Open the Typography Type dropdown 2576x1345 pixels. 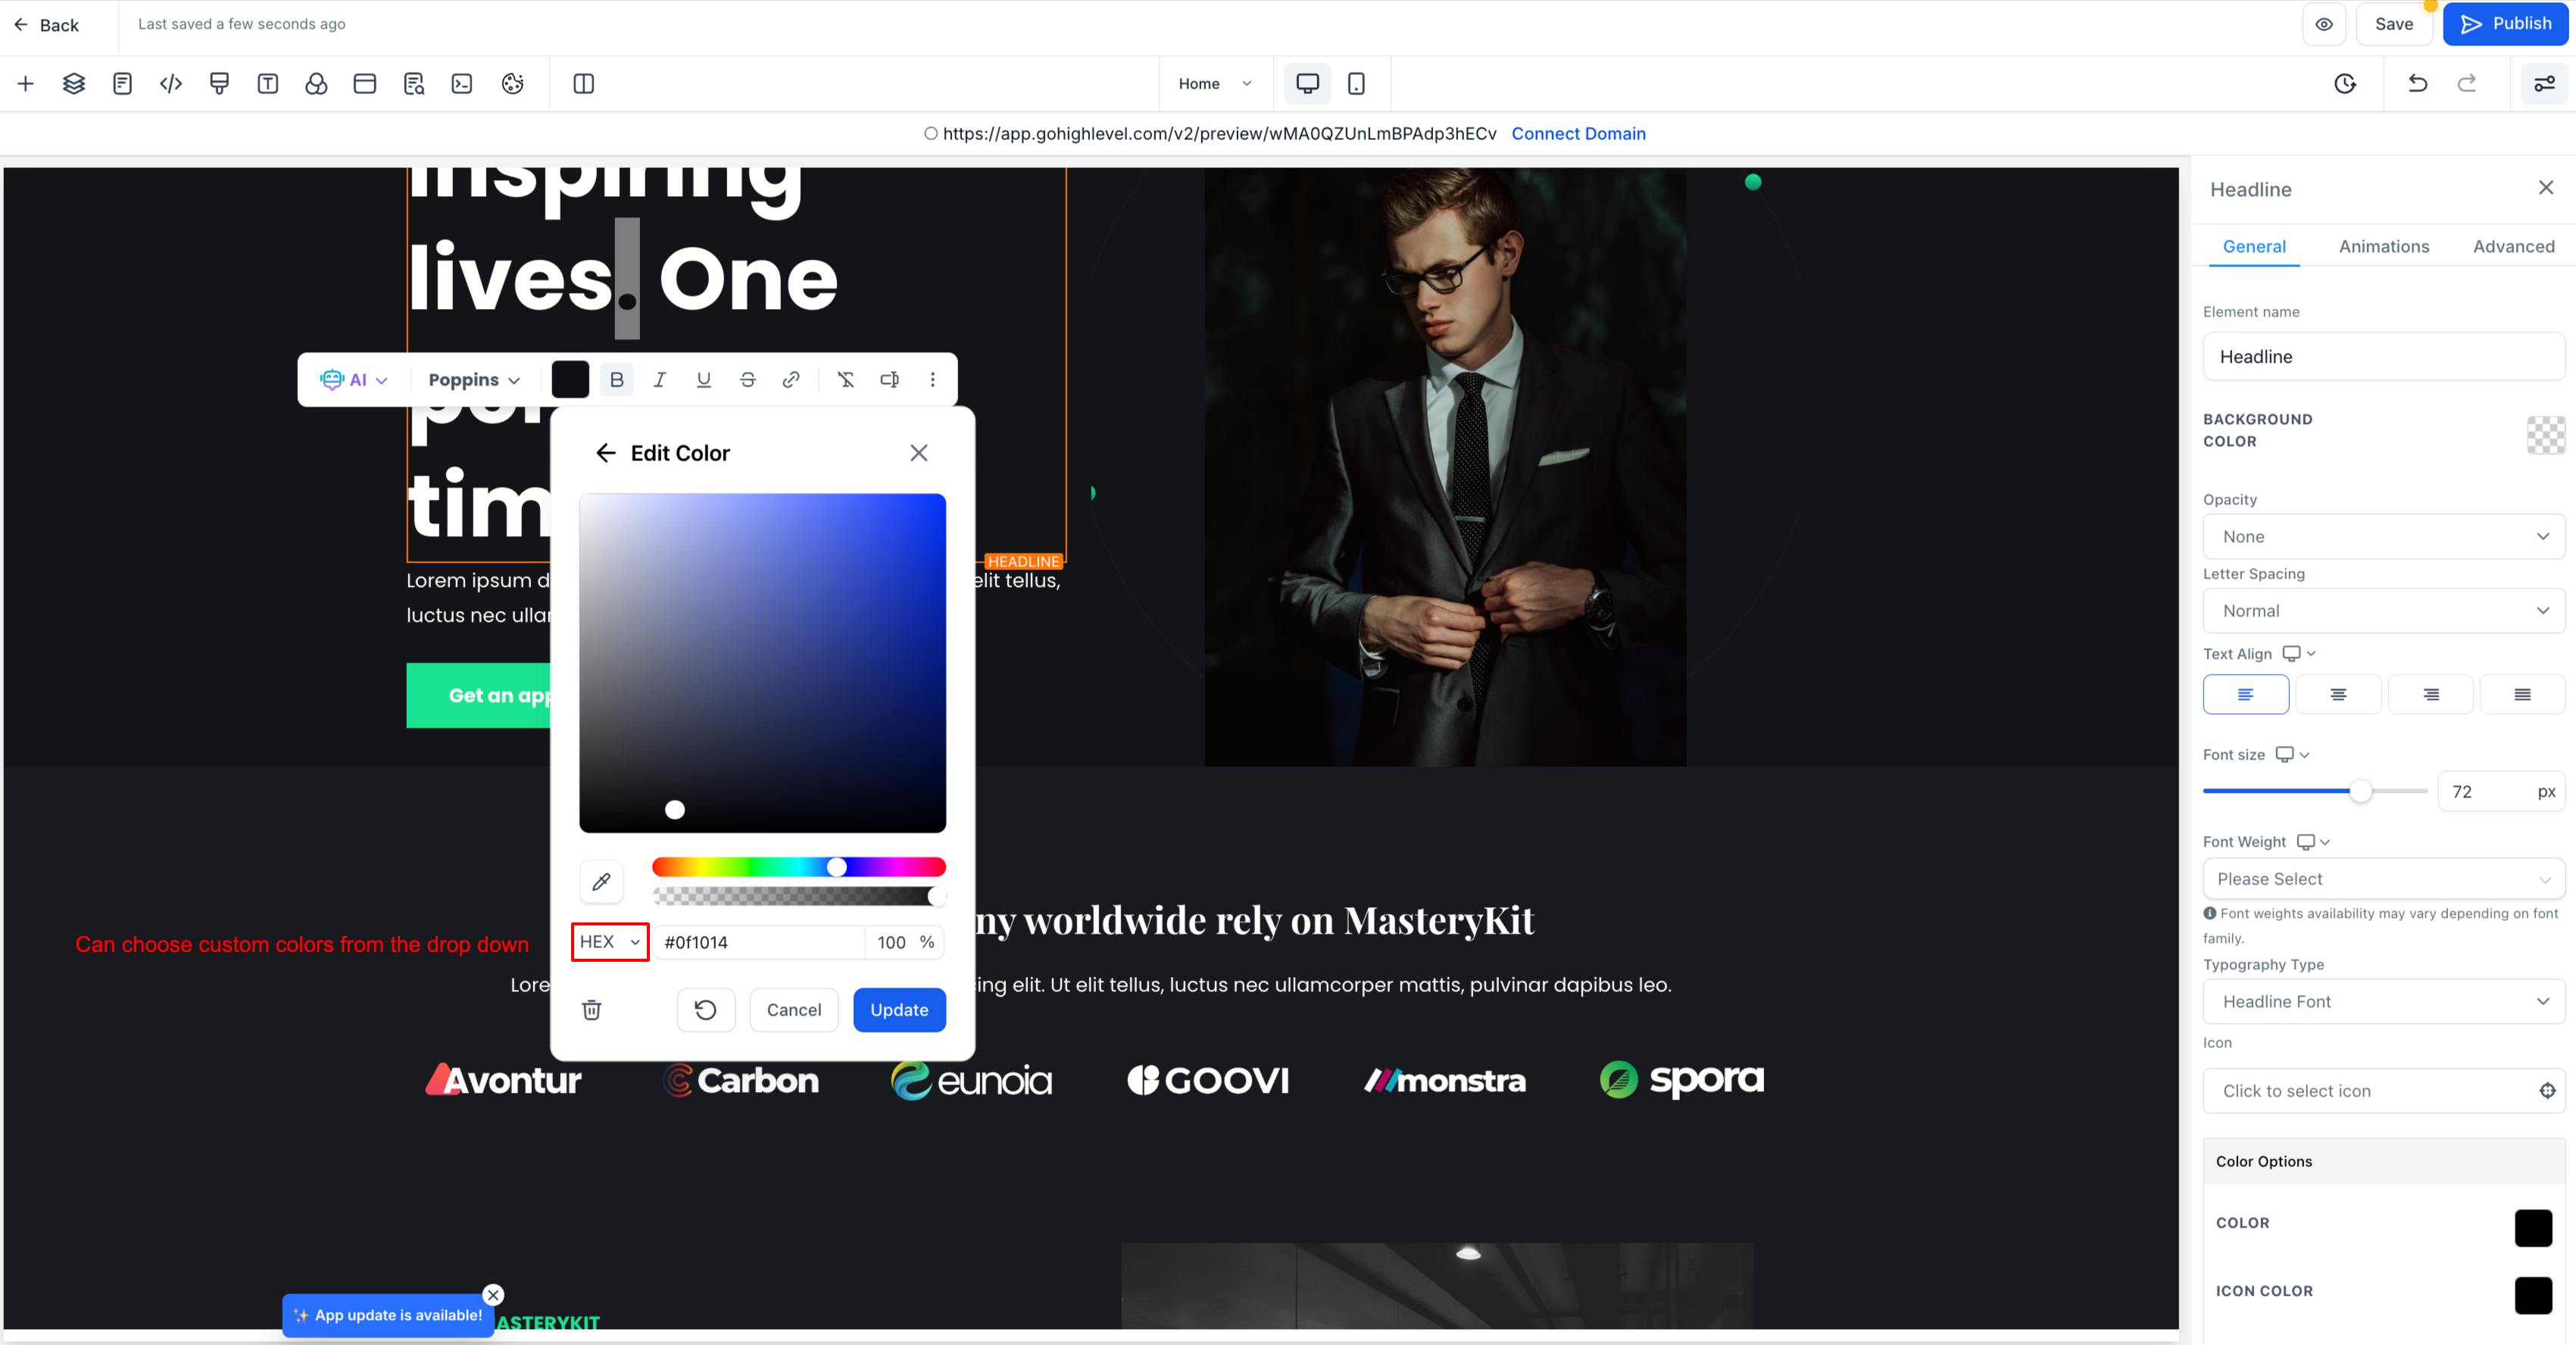(2383, 1001)
